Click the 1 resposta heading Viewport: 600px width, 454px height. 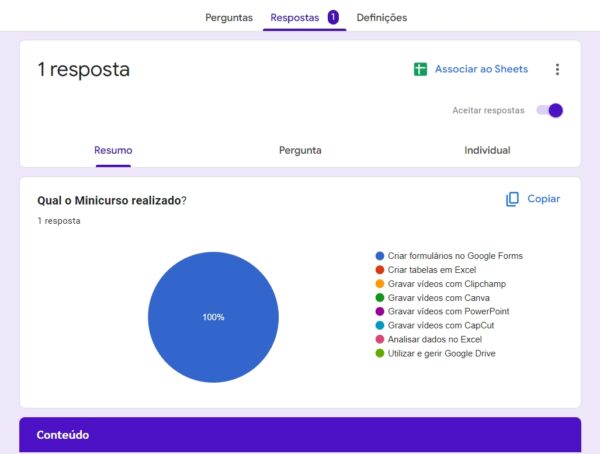click(x=83, y=69)
